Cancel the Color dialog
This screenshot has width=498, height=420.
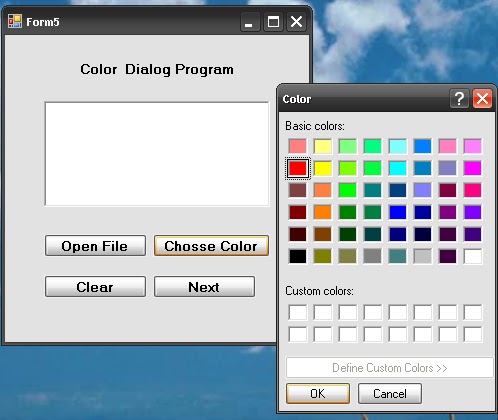tap(390, 394)
